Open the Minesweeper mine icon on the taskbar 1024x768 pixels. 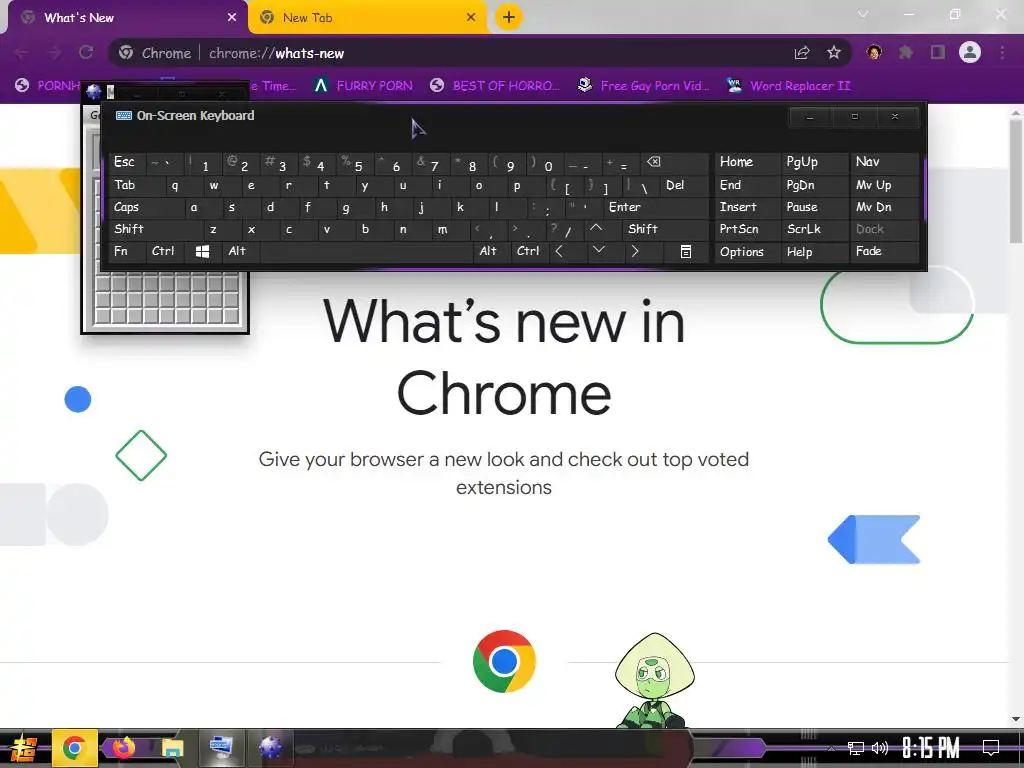coord(270,748)
